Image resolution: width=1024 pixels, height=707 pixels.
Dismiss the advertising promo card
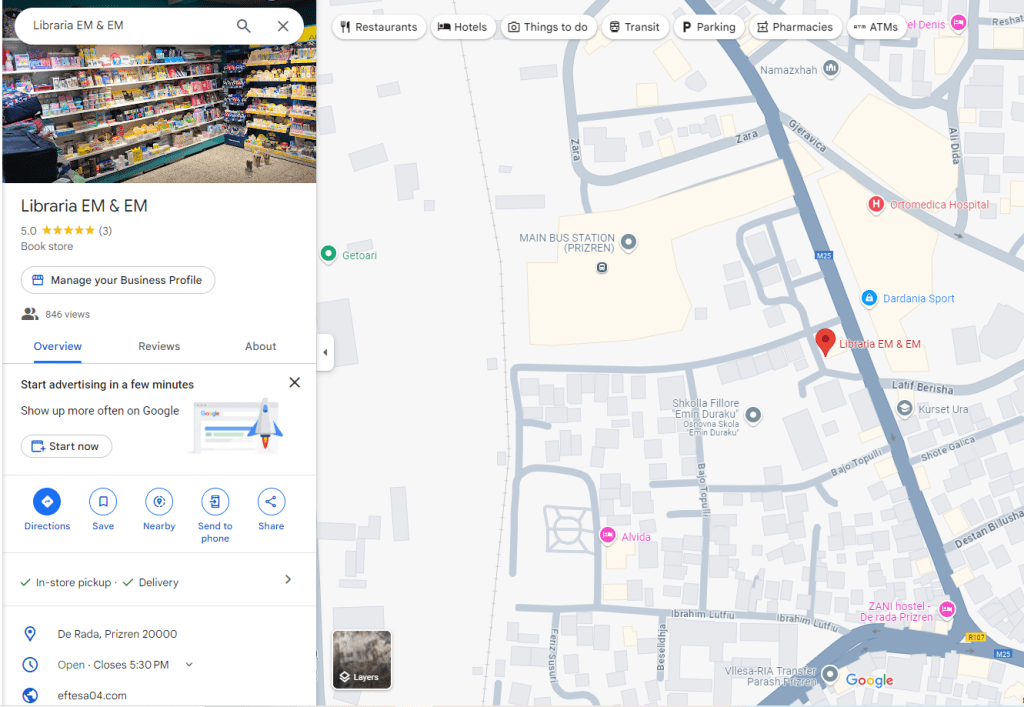pos(294,382)
